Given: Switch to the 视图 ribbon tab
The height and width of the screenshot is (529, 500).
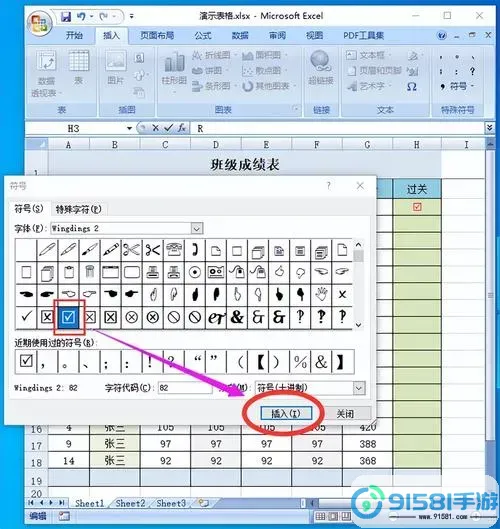Looking at the screenshot, I should tap(314, 35).
